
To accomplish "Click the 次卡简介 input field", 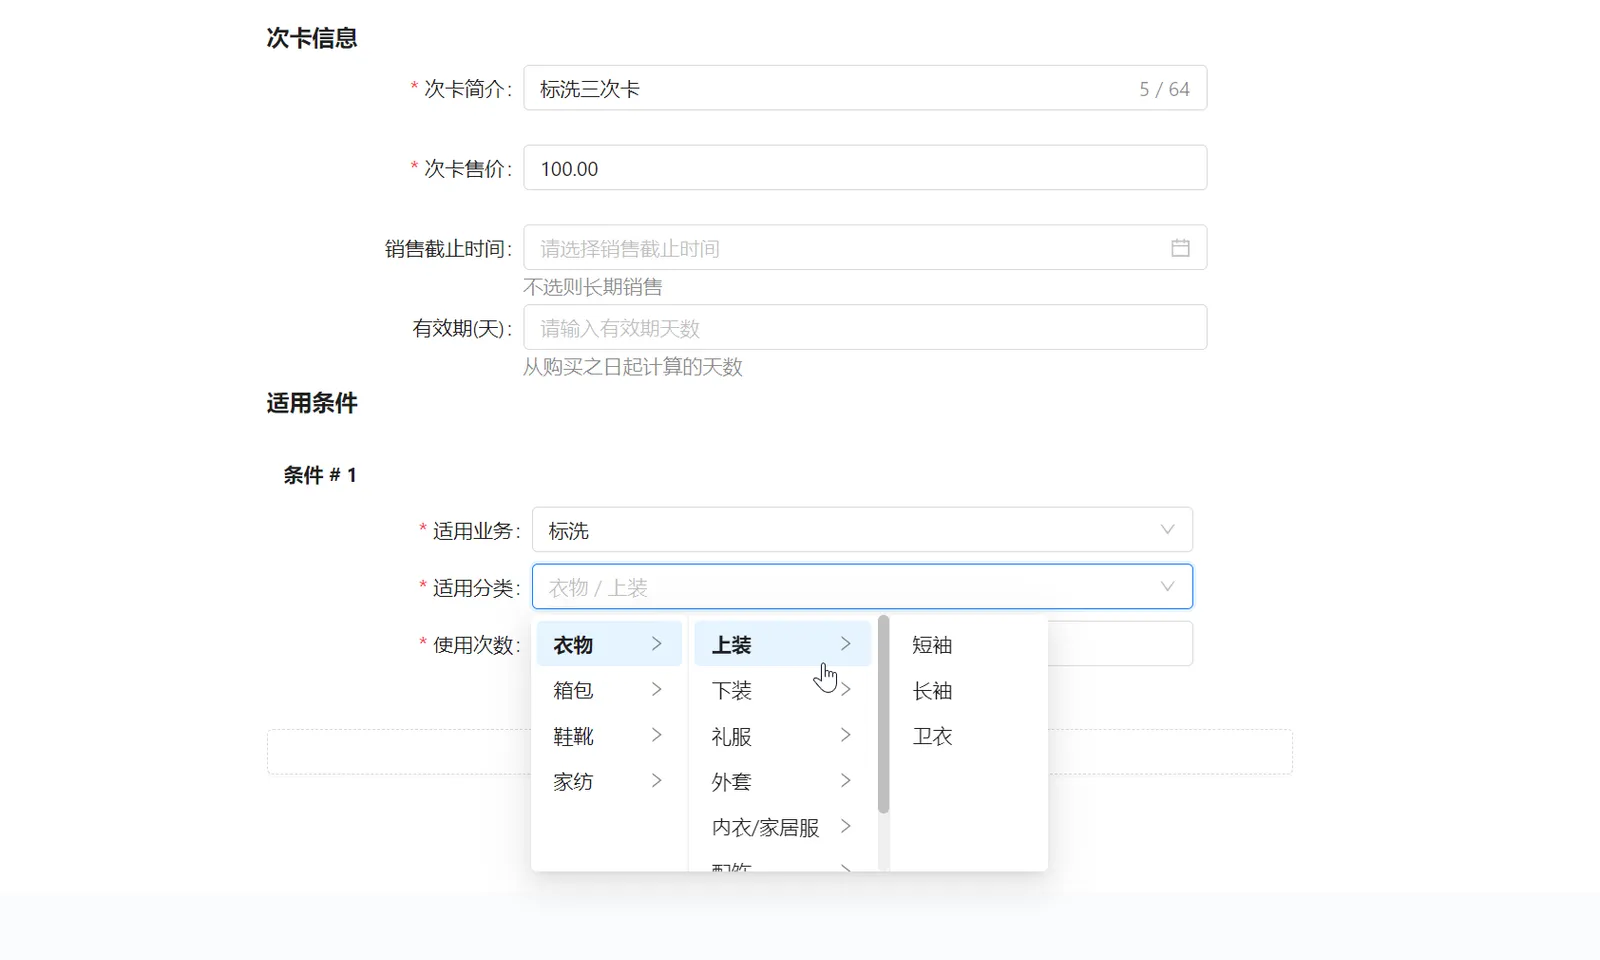I will [x=865, y=88].
